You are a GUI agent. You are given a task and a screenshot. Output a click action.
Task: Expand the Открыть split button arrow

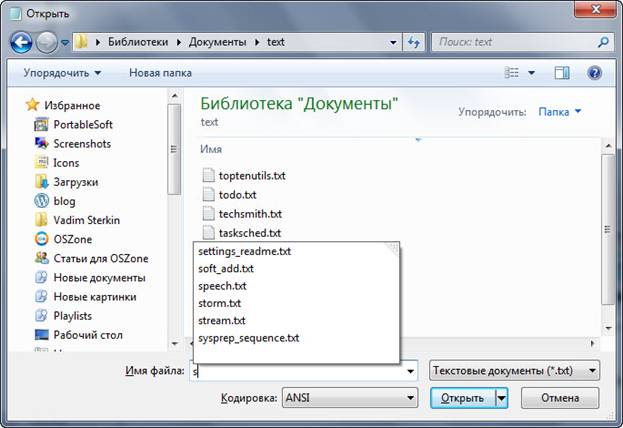pos(502,398)
